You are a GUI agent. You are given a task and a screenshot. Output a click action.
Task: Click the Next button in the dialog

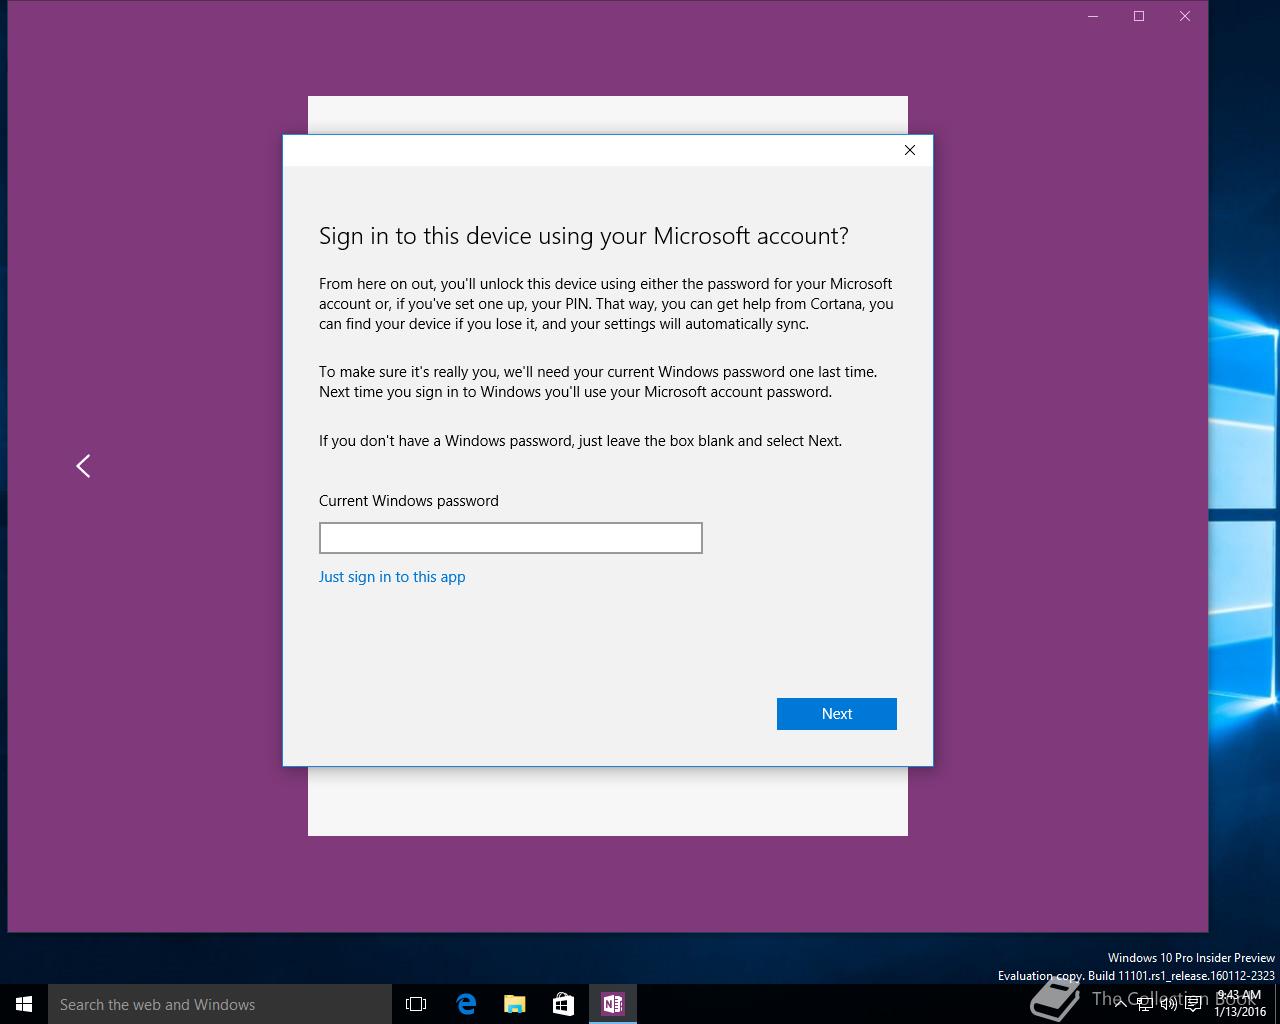pos(836,714)
